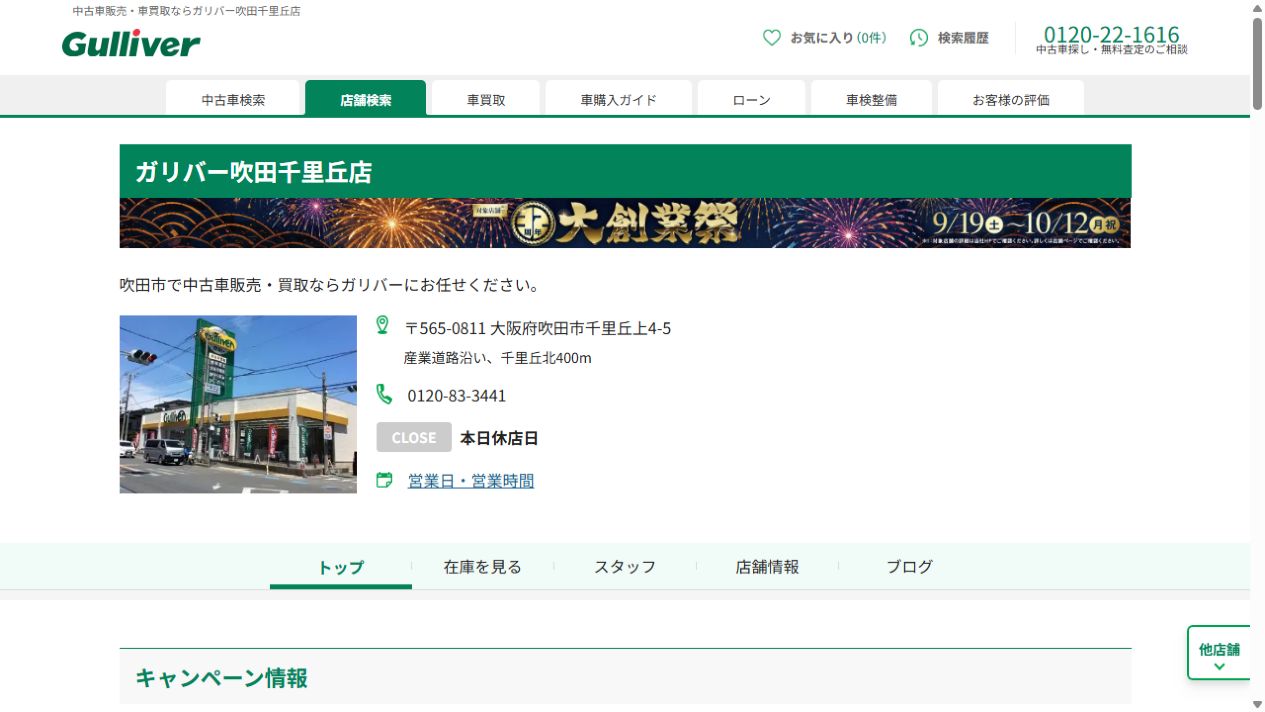
Task: Select the 店舗検索 tab
Action: tap(366, 99)
